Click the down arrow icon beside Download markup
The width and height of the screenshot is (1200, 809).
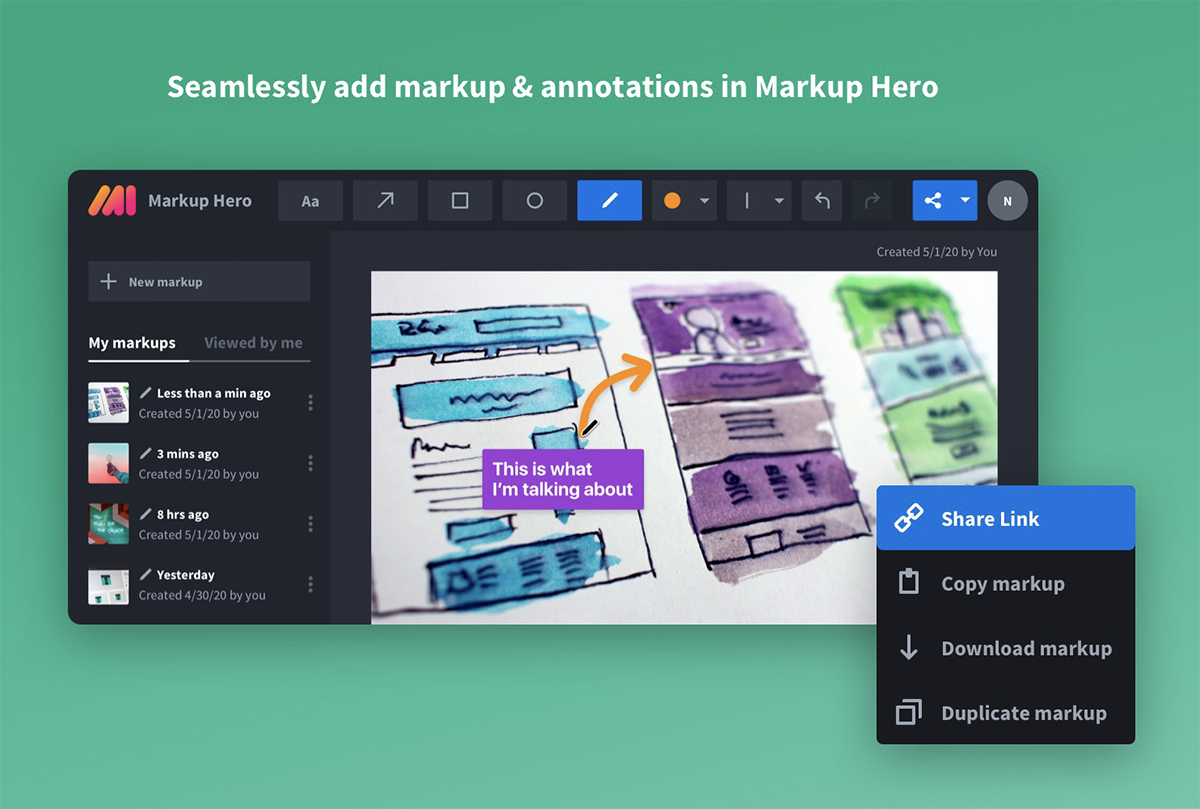(x=909, y=648)
